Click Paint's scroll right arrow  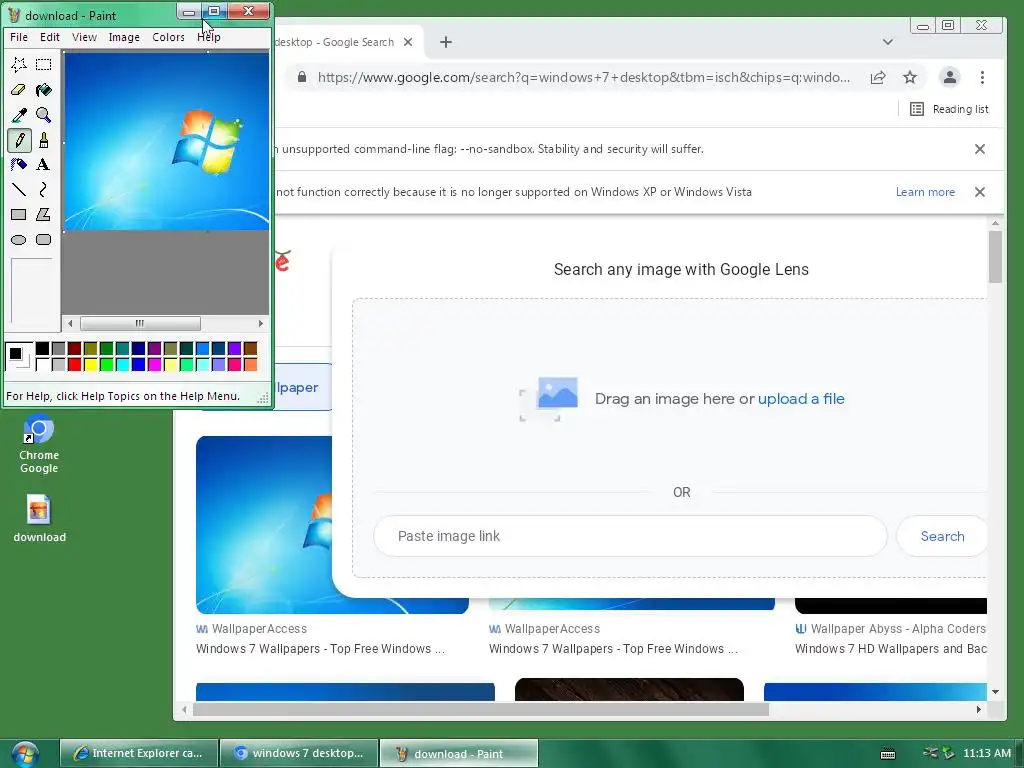(x=261, y=323)
